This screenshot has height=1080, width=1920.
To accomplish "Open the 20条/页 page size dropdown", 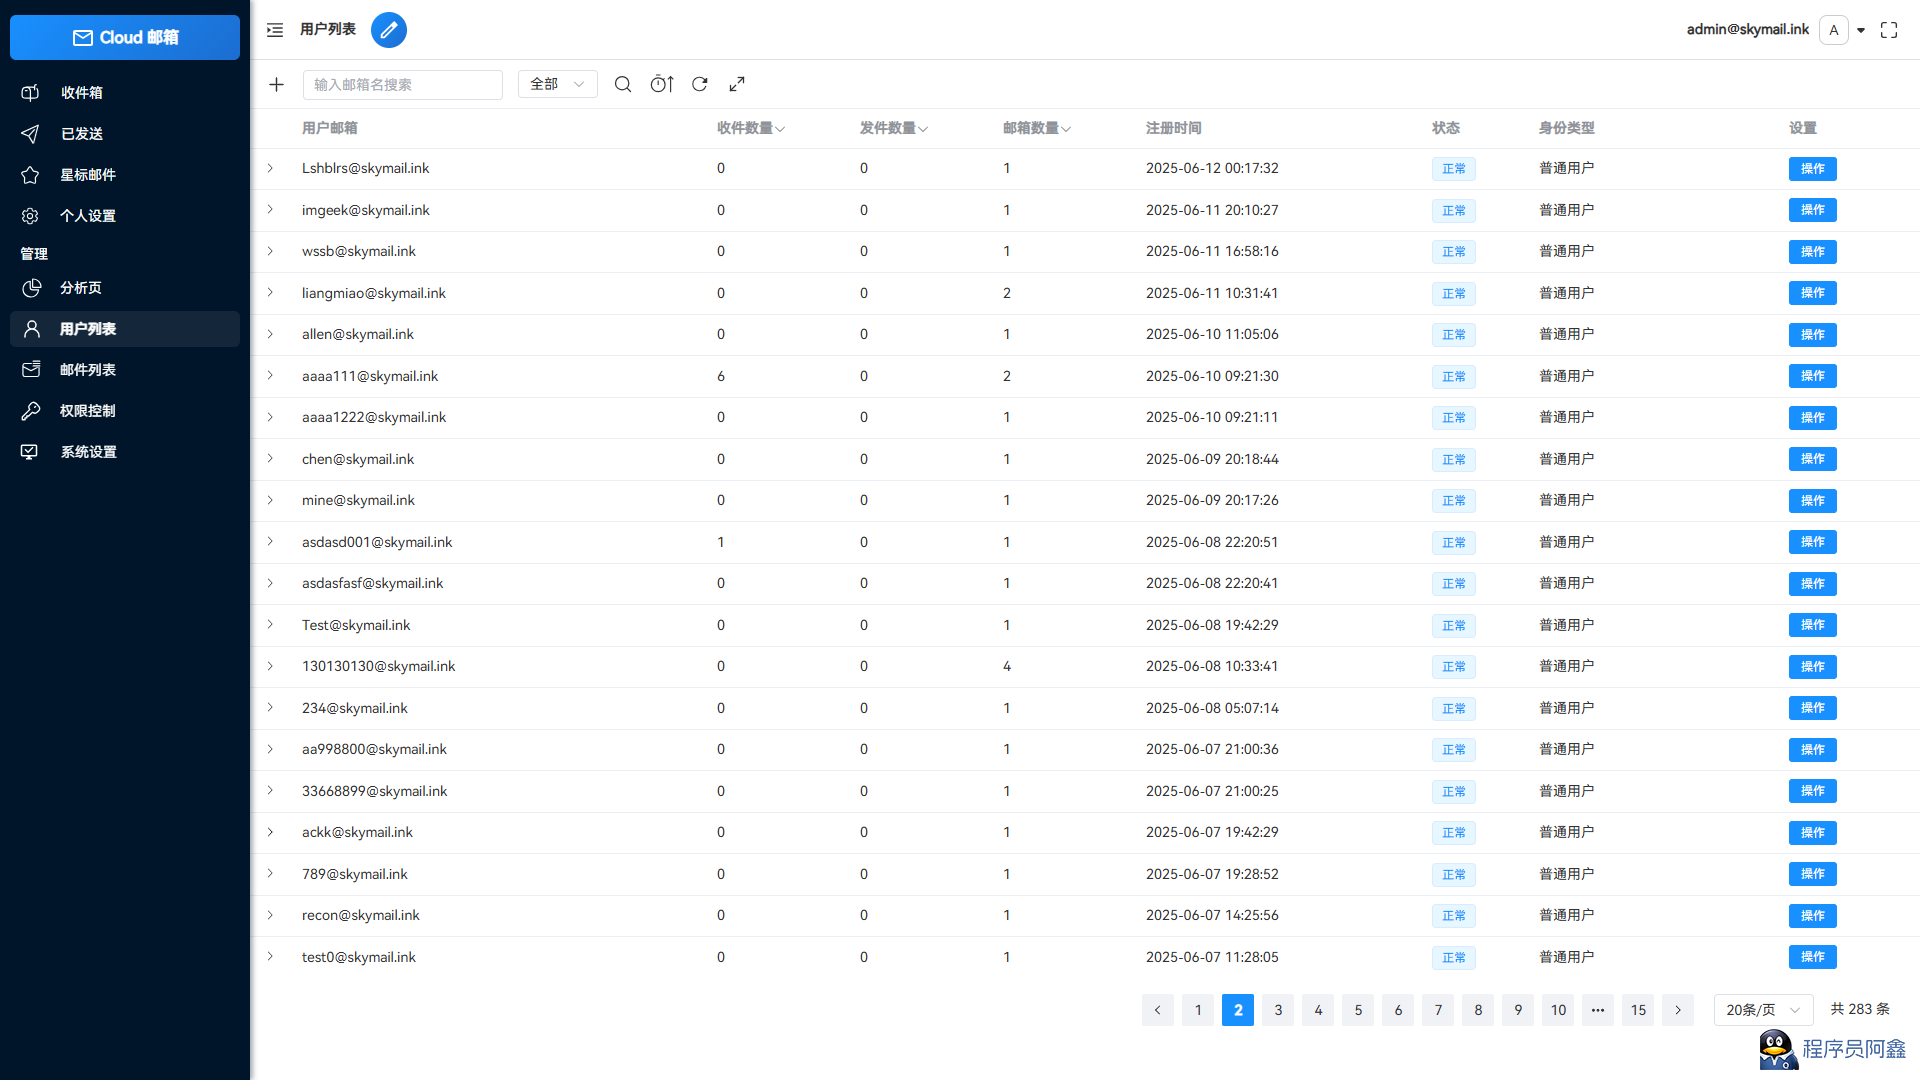I will tap(1762, 1010).
